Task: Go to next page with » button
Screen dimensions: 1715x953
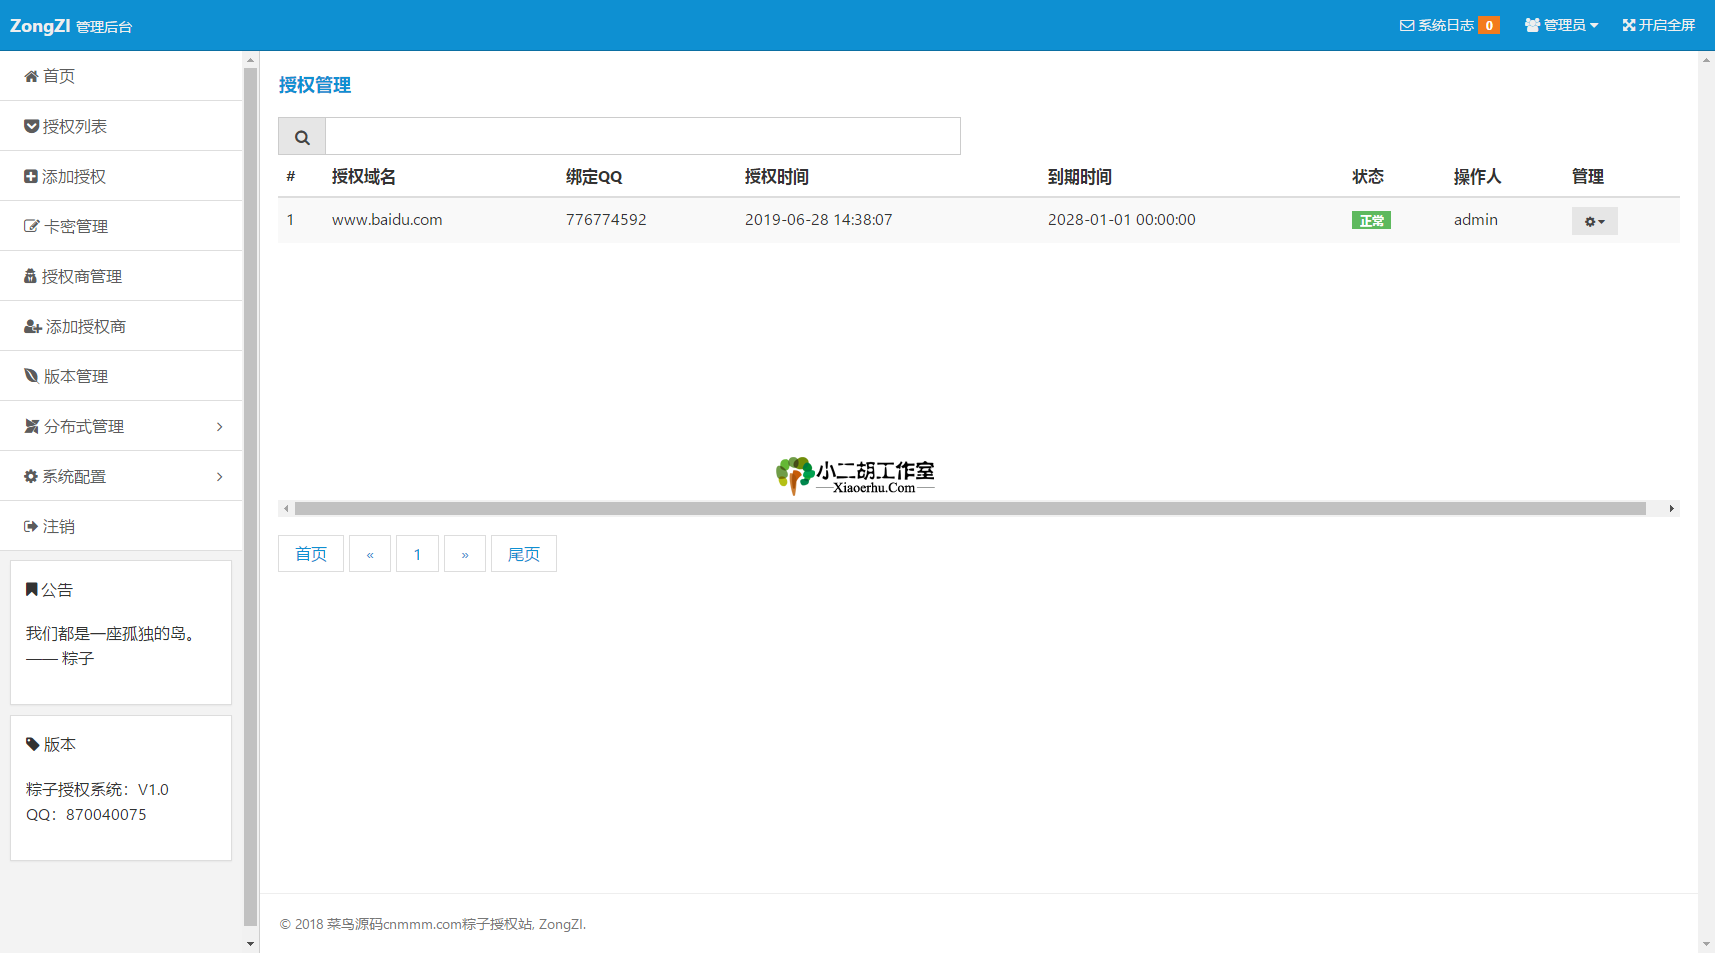Action: [465, 554]
